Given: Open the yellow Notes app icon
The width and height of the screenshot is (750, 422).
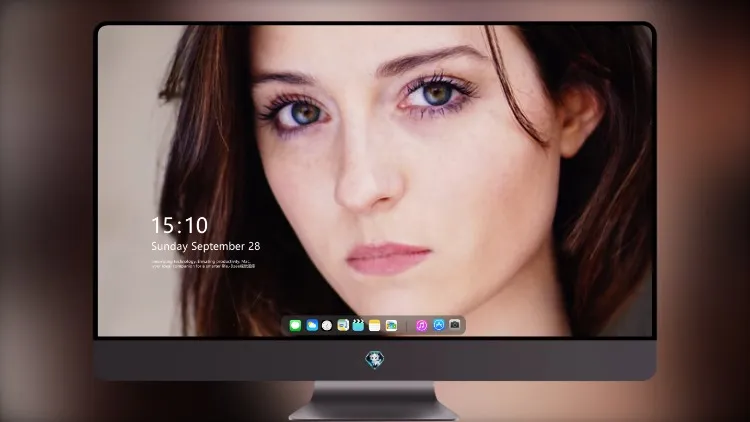Looking at the screenshot, I should click(x=375, y=325).
